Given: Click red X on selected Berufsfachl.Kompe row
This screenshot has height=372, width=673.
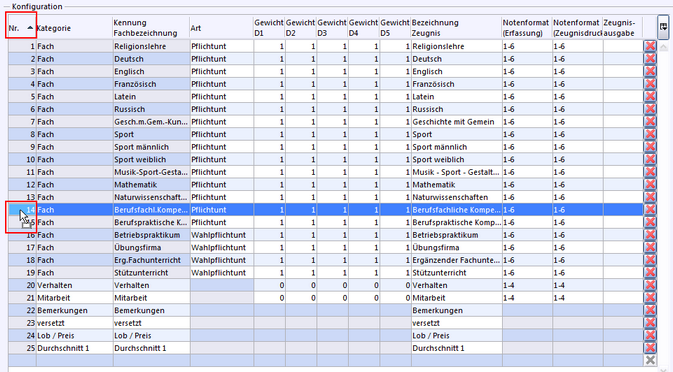Looking at the screenshot, I should 650,209.
